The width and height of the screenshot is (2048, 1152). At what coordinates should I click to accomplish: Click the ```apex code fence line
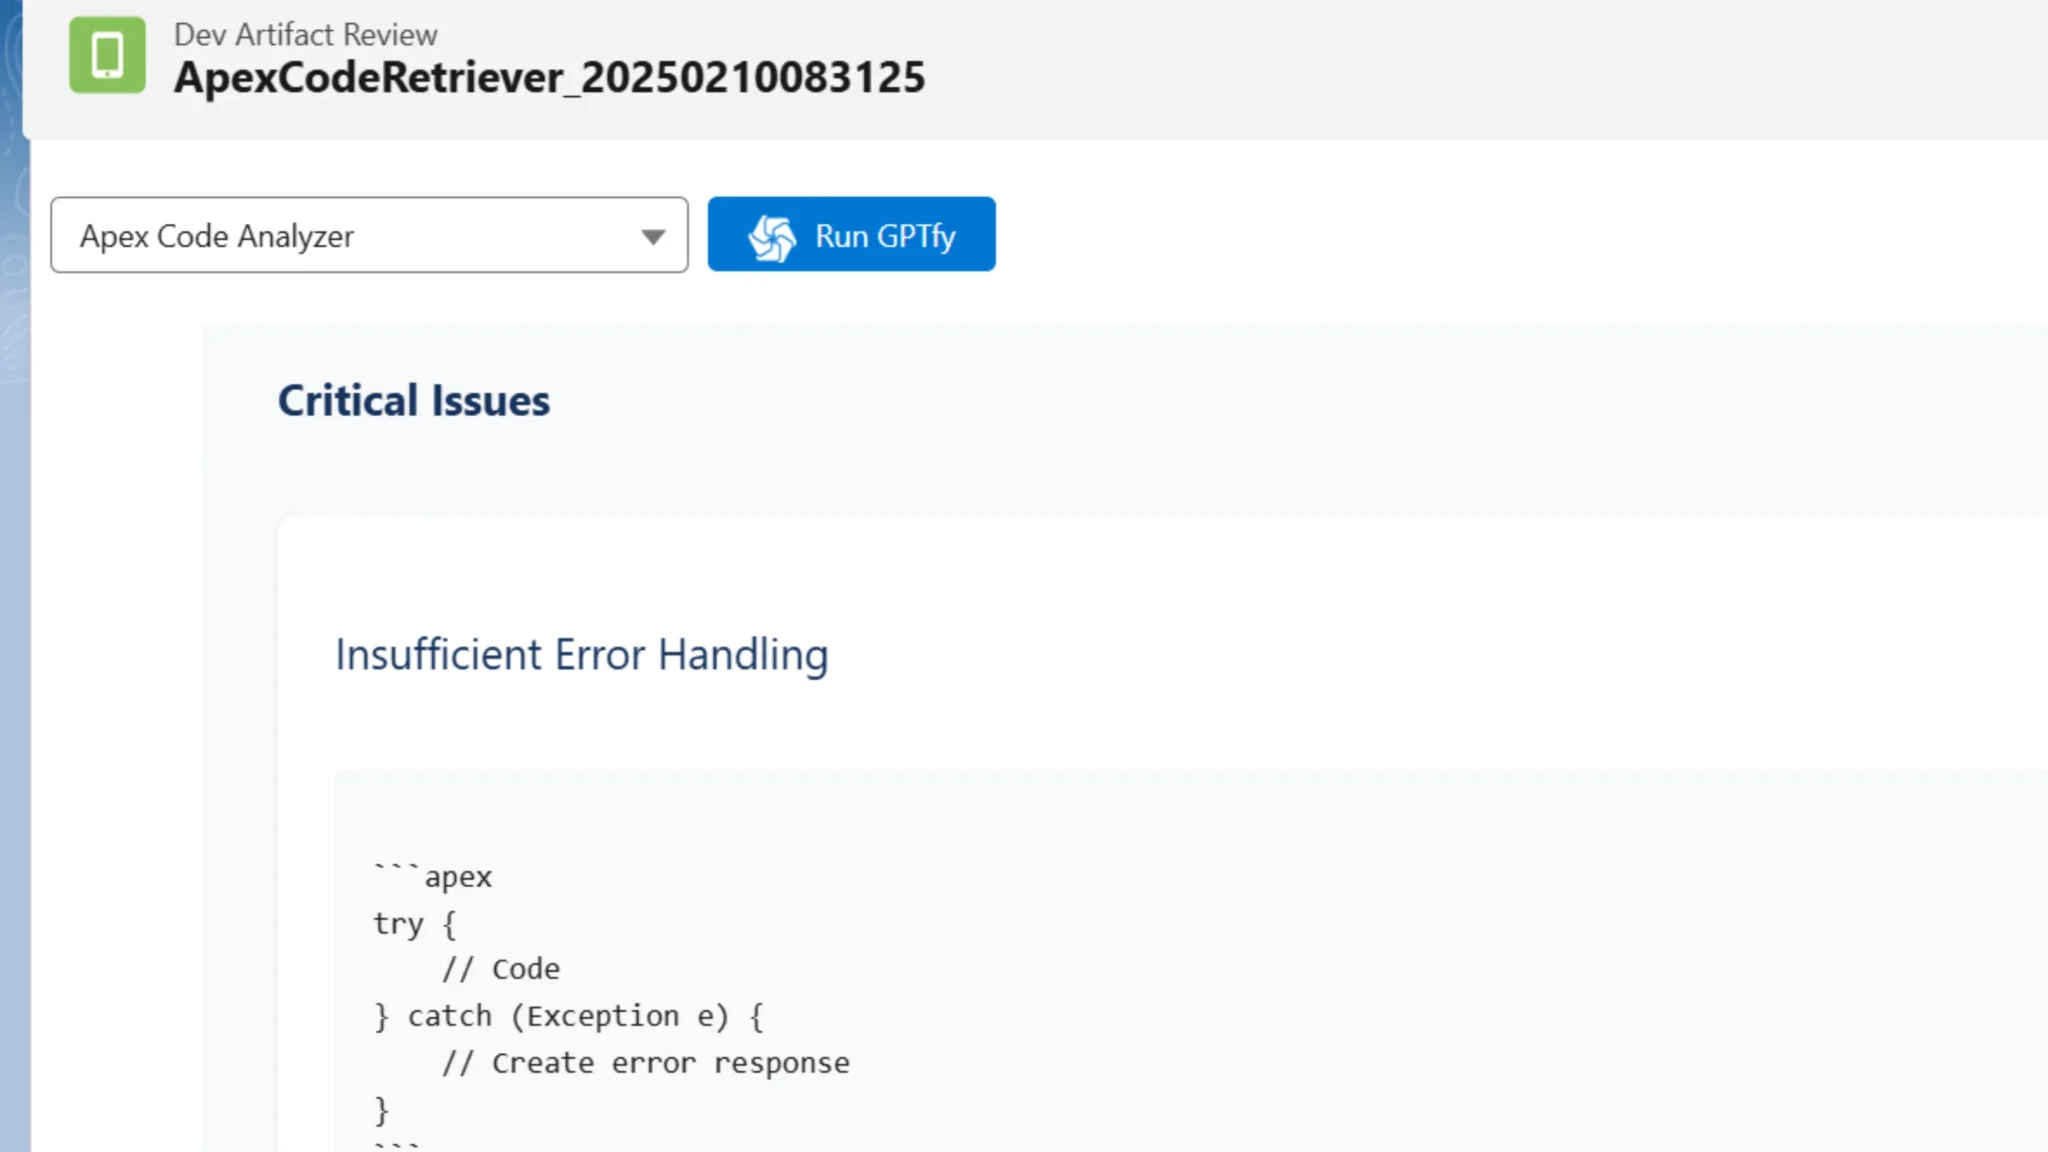(x=433, y=876)
